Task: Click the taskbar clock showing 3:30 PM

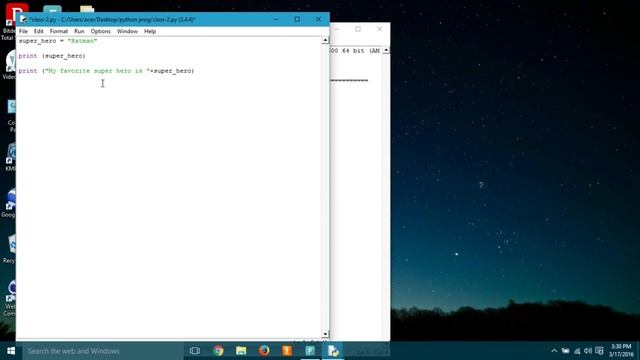Action: tap(621, 351)
